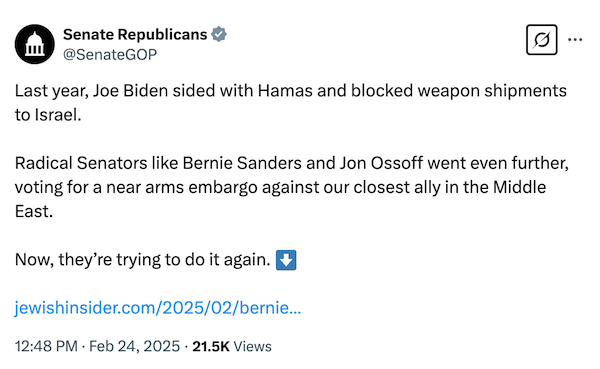Click the 21.5K view count
600x369 pixels.
(x=211, y=346)
